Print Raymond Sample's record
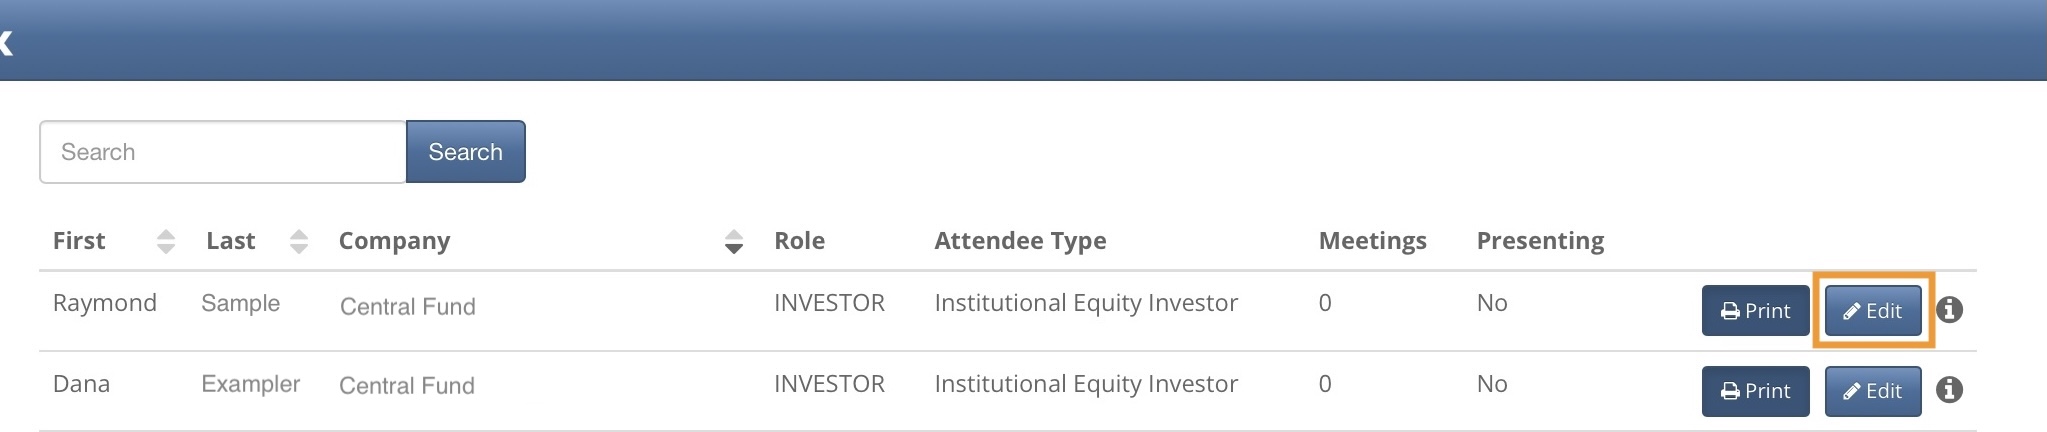The width and height of the screenshot is (2047, 432). point(1755,310)
